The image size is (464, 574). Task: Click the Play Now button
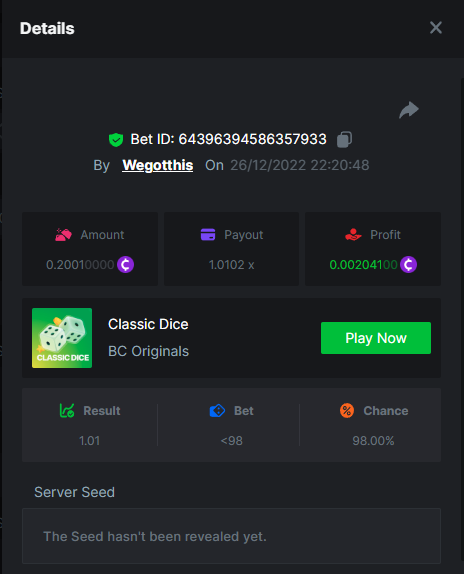click(376, 338)
